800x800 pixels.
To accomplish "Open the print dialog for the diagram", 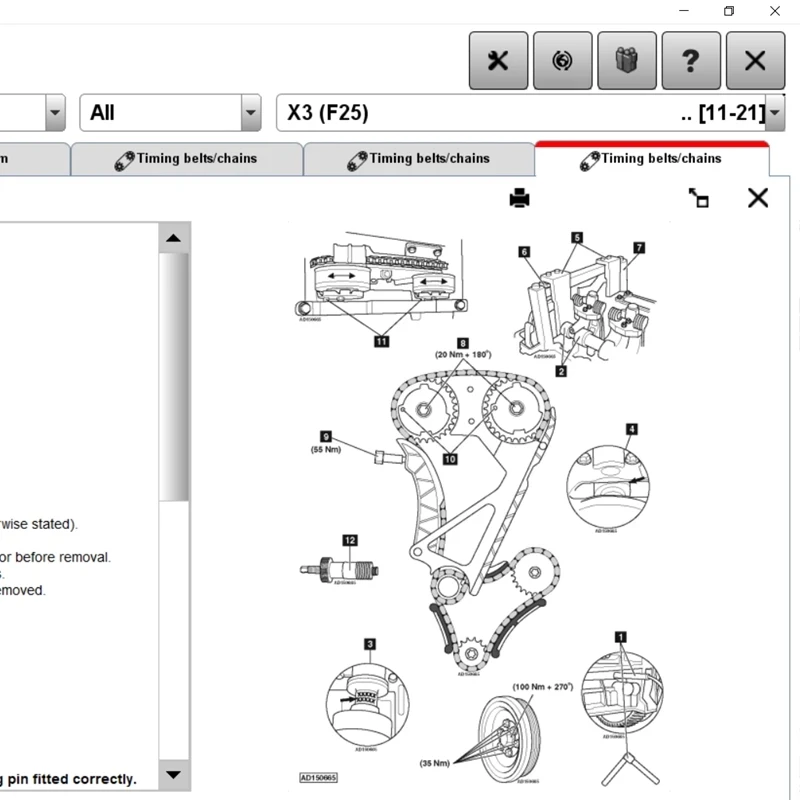I will 521,198.
